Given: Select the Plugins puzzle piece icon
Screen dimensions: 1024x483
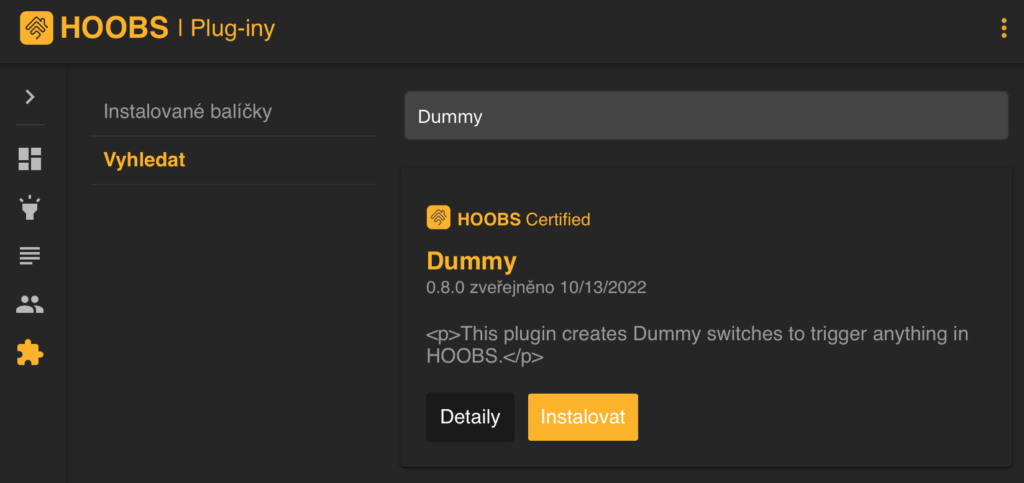Looking at the screenshot, I should [30, 352].
